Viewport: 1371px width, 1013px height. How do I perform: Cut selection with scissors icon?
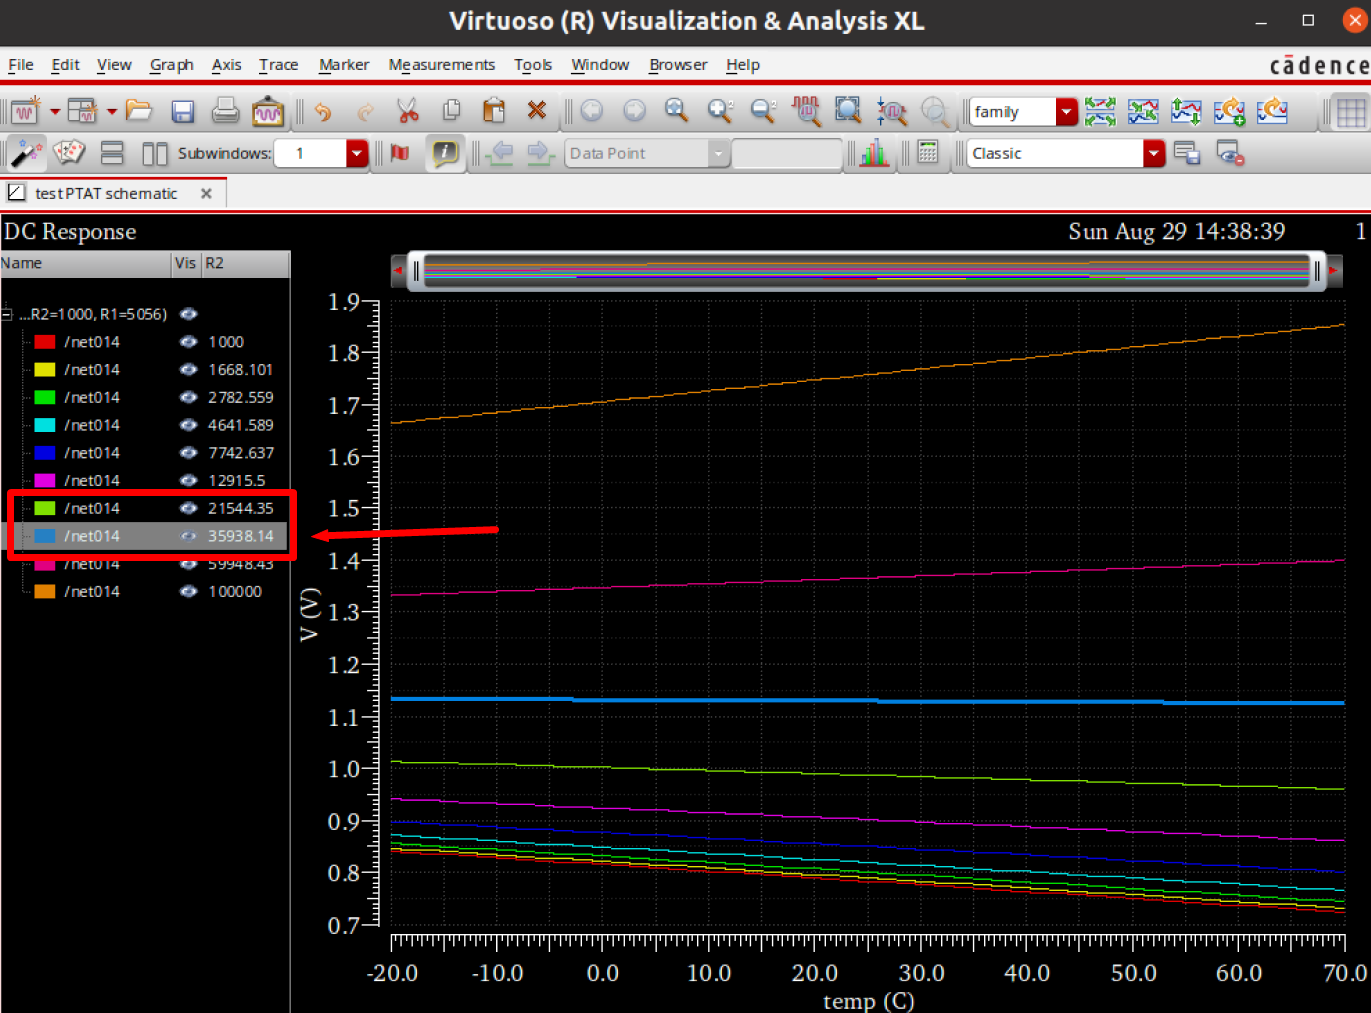click(407, 110)
